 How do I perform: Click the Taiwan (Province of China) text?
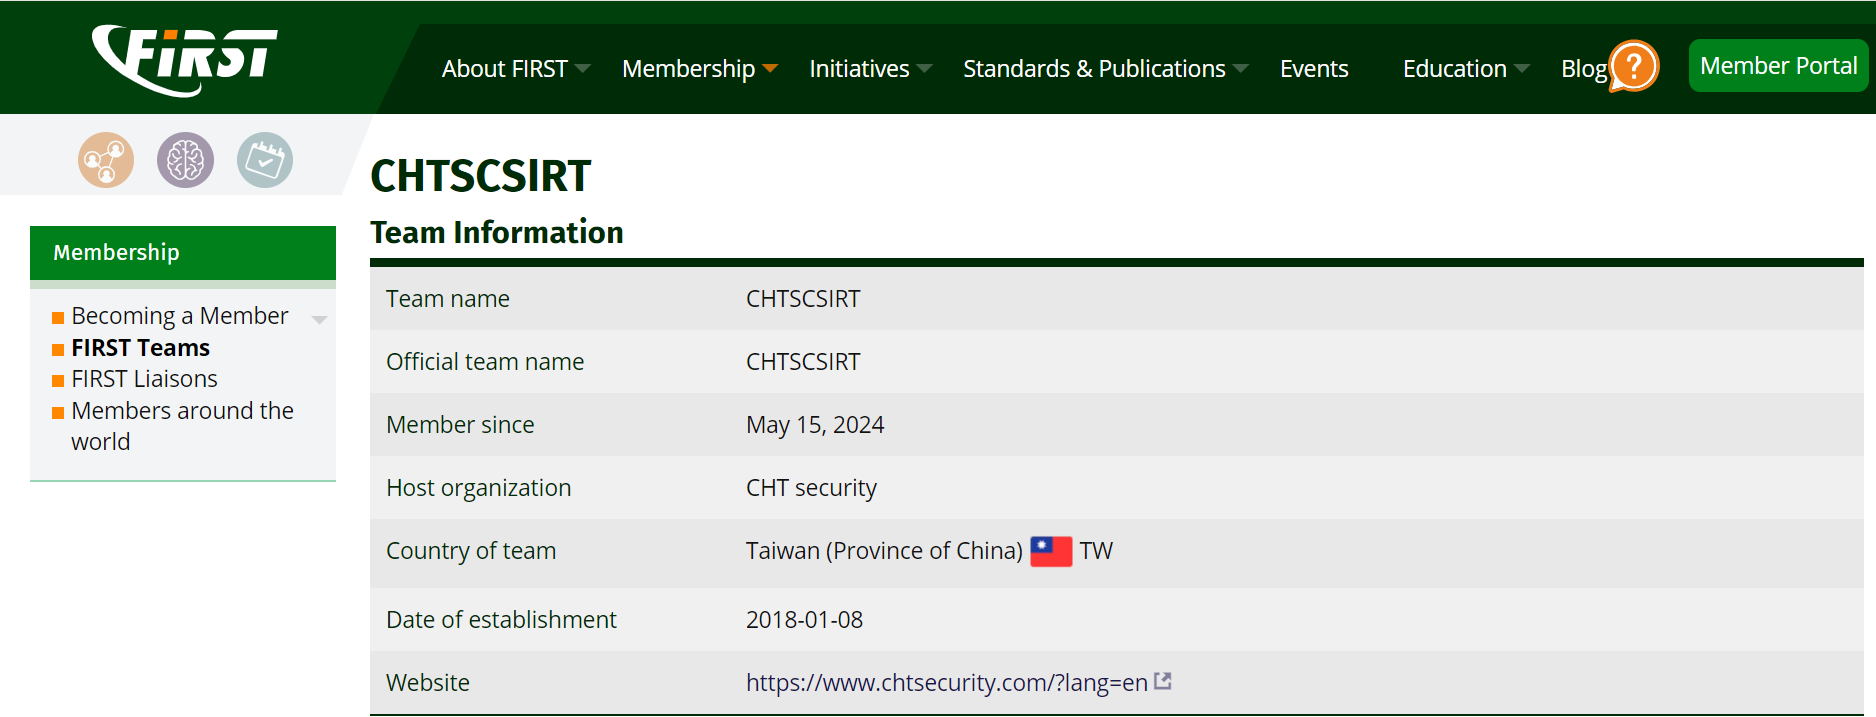pos(884,551)
